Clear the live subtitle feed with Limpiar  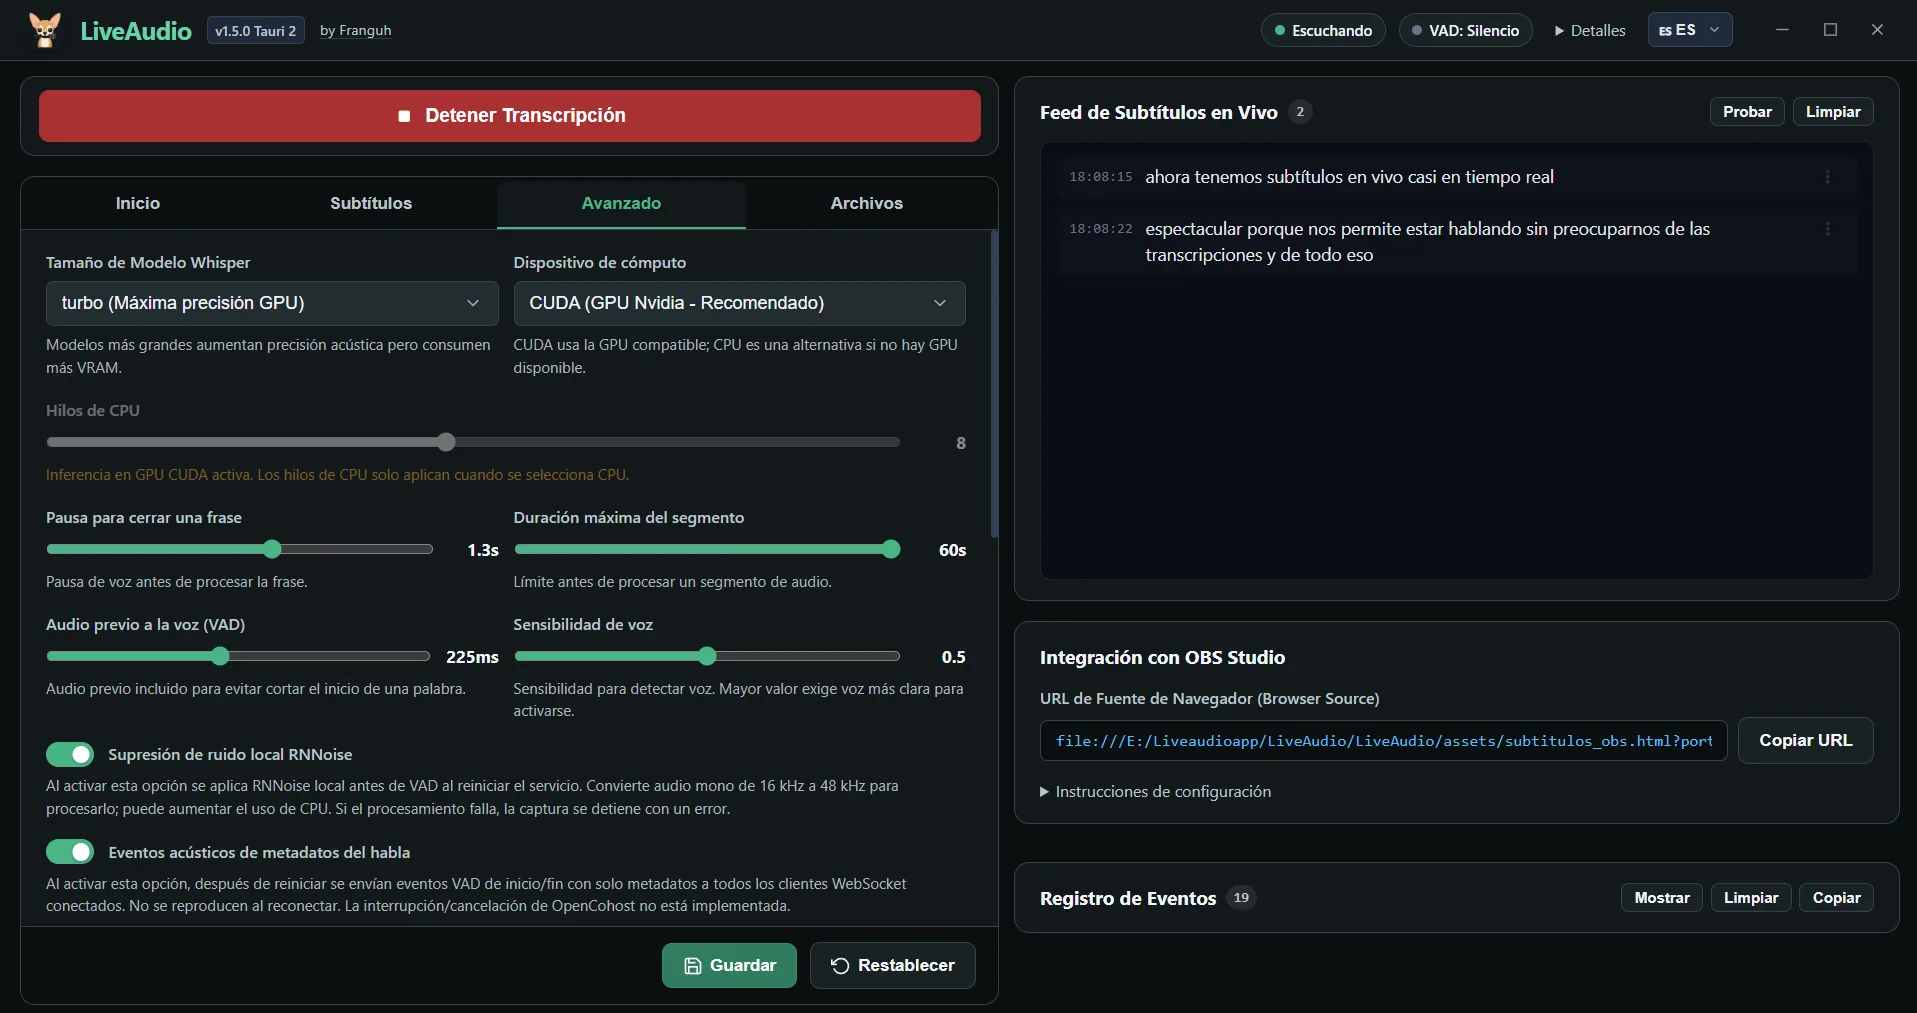tap(1833, 112)
